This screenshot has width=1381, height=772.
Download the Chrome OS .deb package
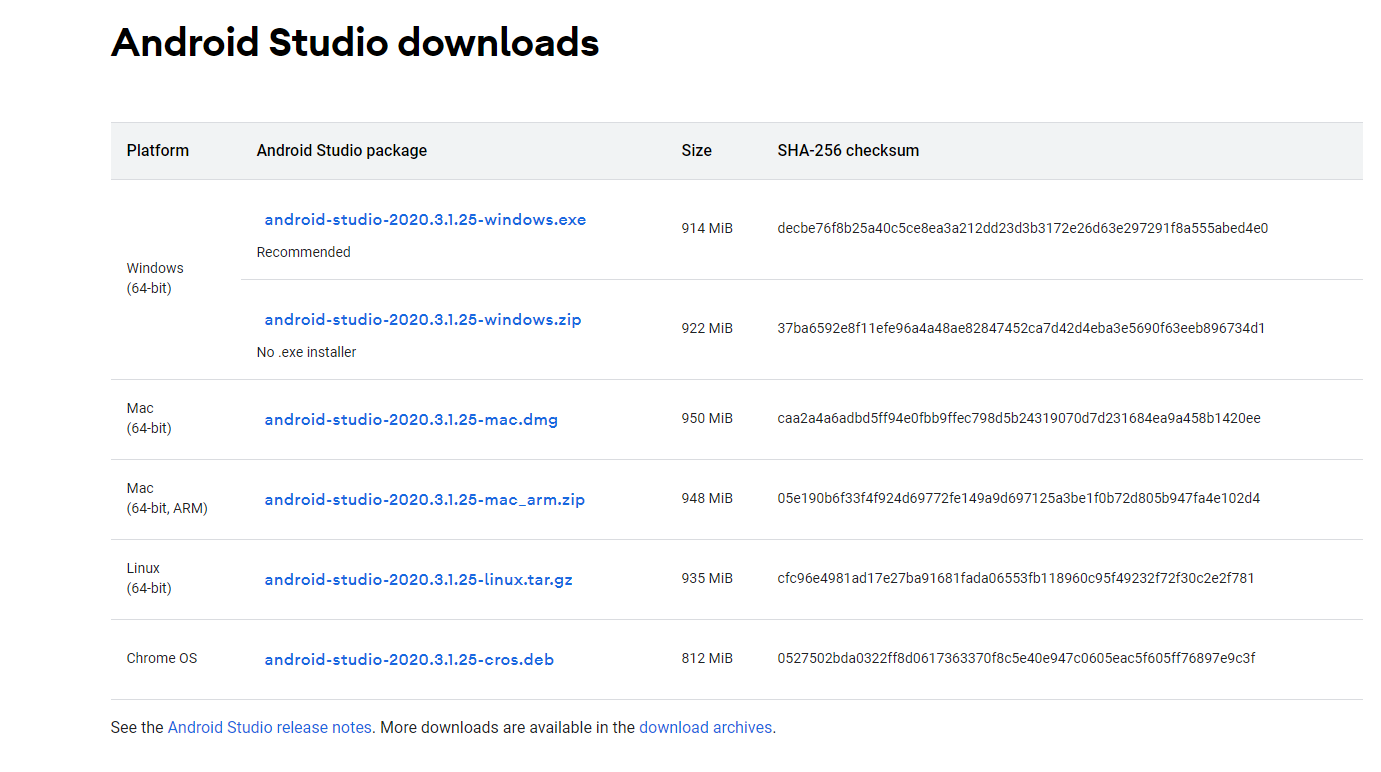(409, 658)
